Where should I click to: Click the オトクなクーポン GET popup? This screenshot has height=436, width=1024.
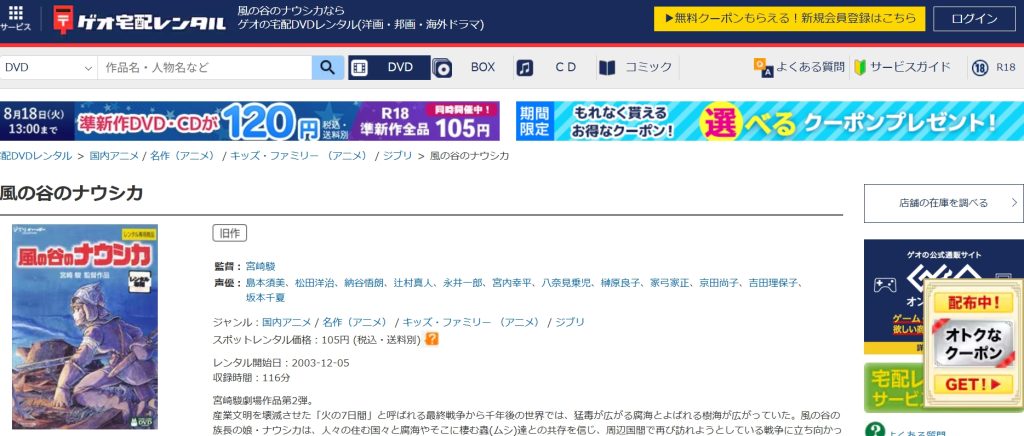(974, 344)
